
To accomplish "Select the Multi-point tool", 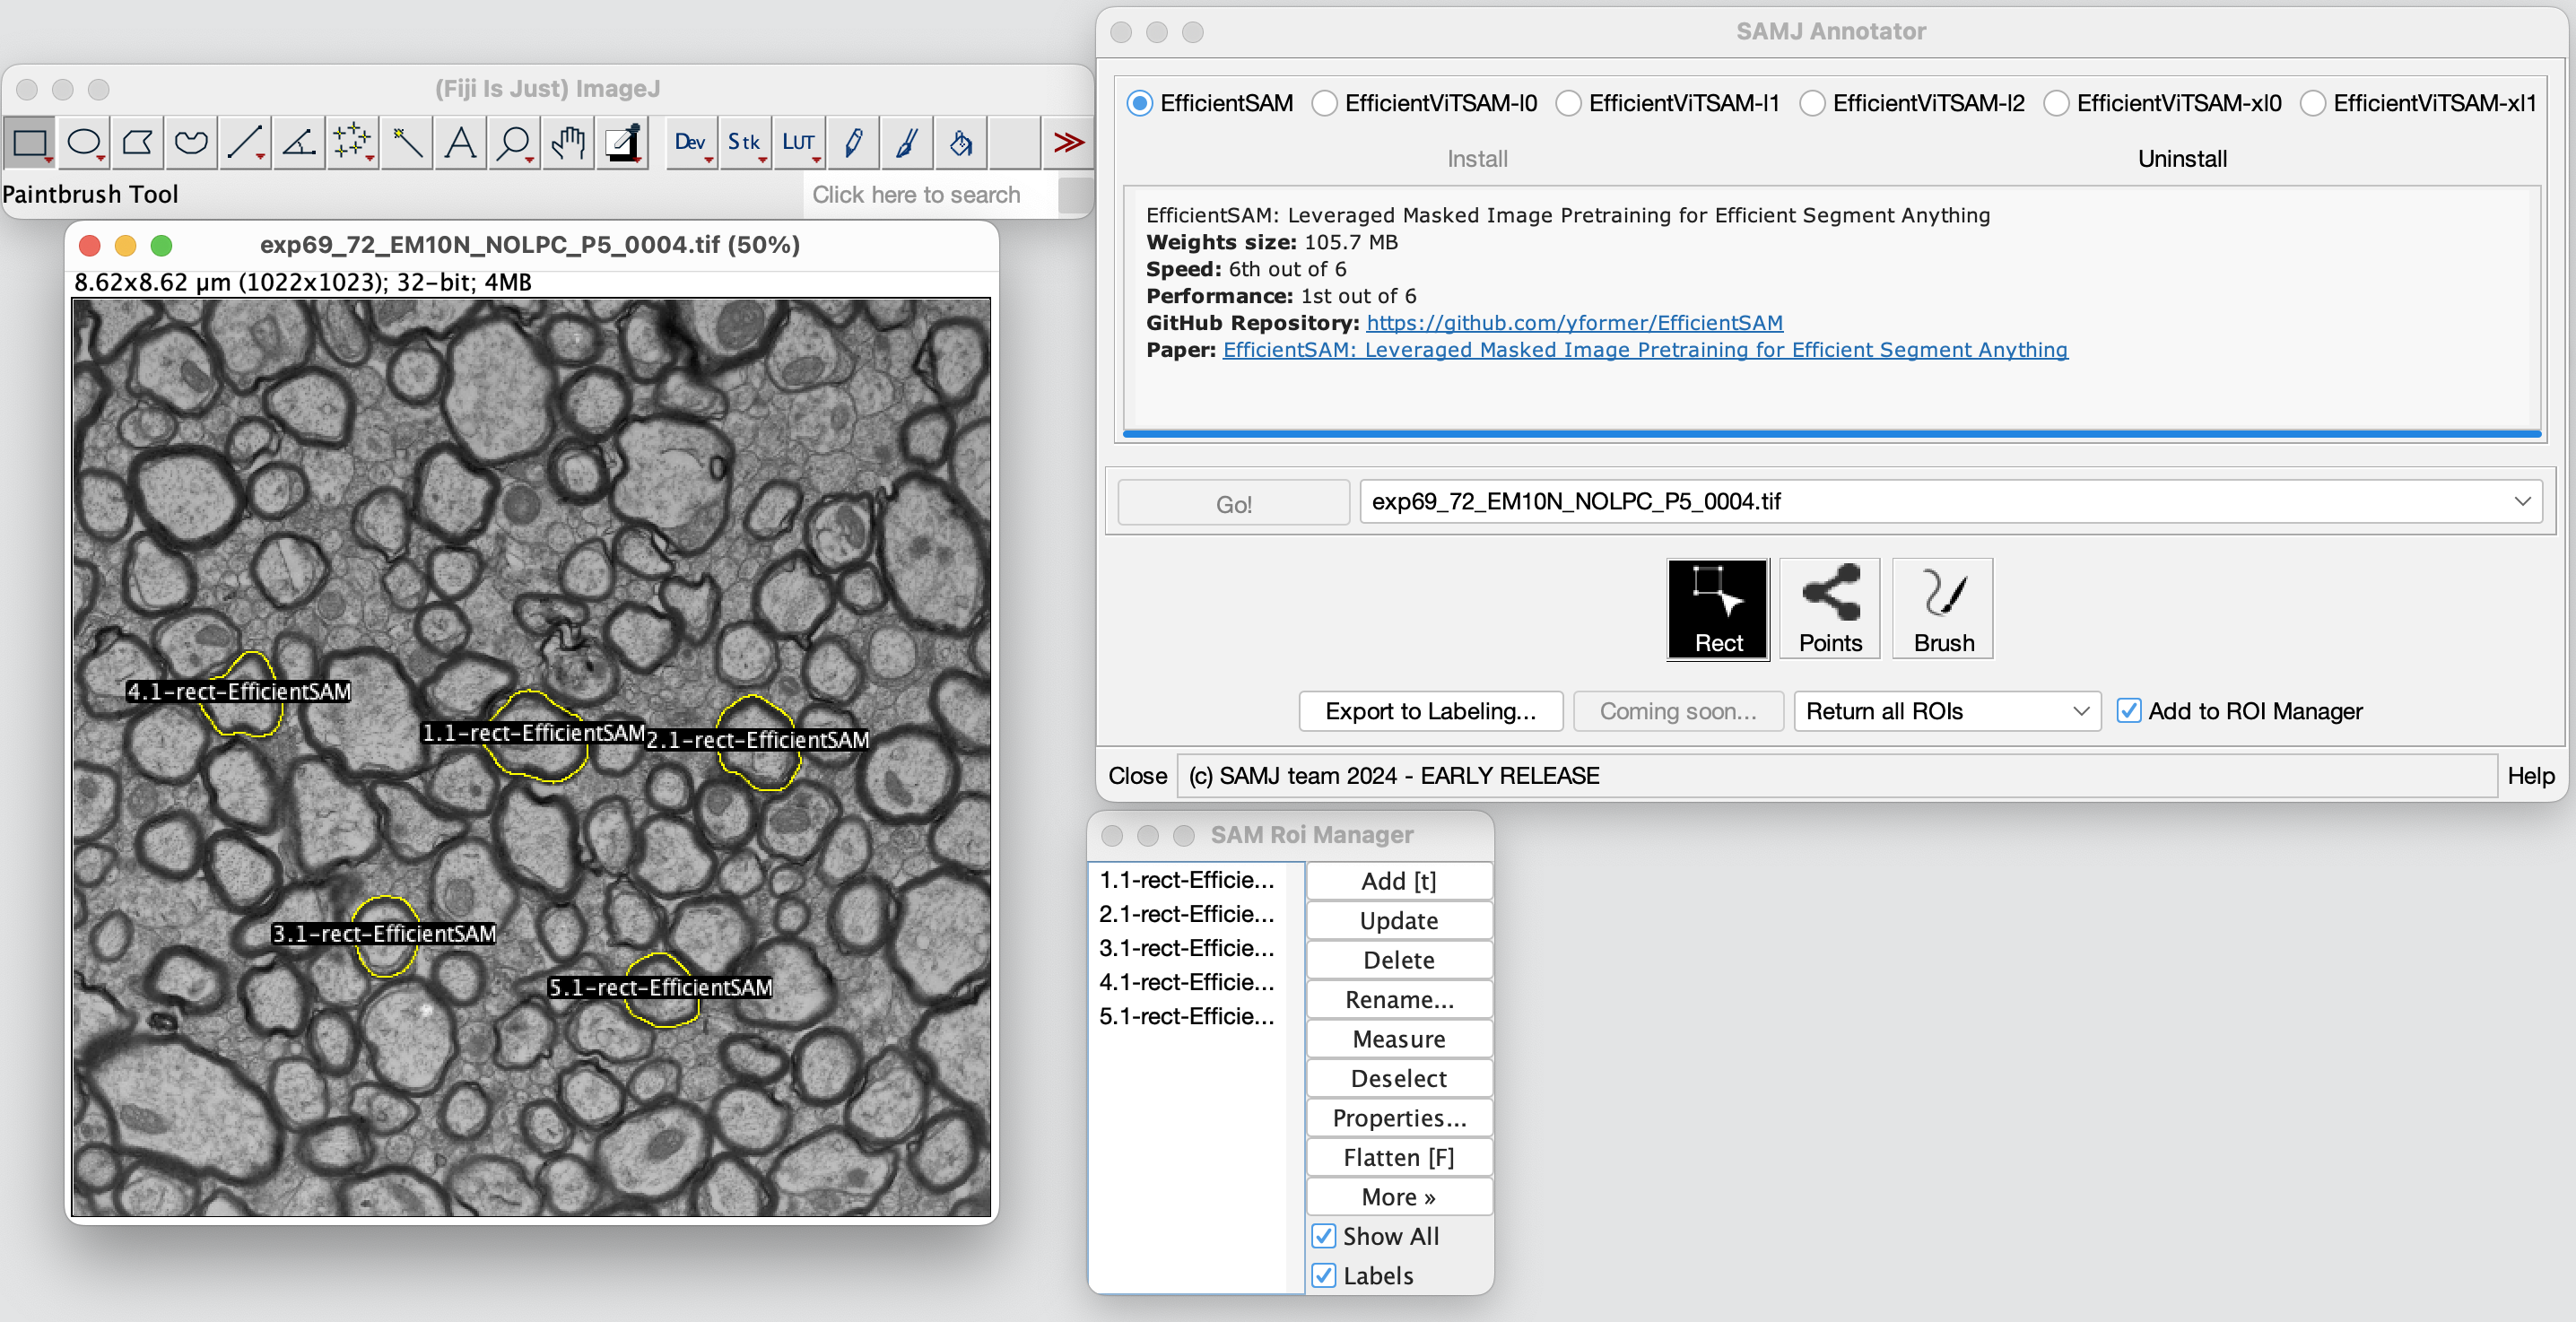I will (354, 143).
